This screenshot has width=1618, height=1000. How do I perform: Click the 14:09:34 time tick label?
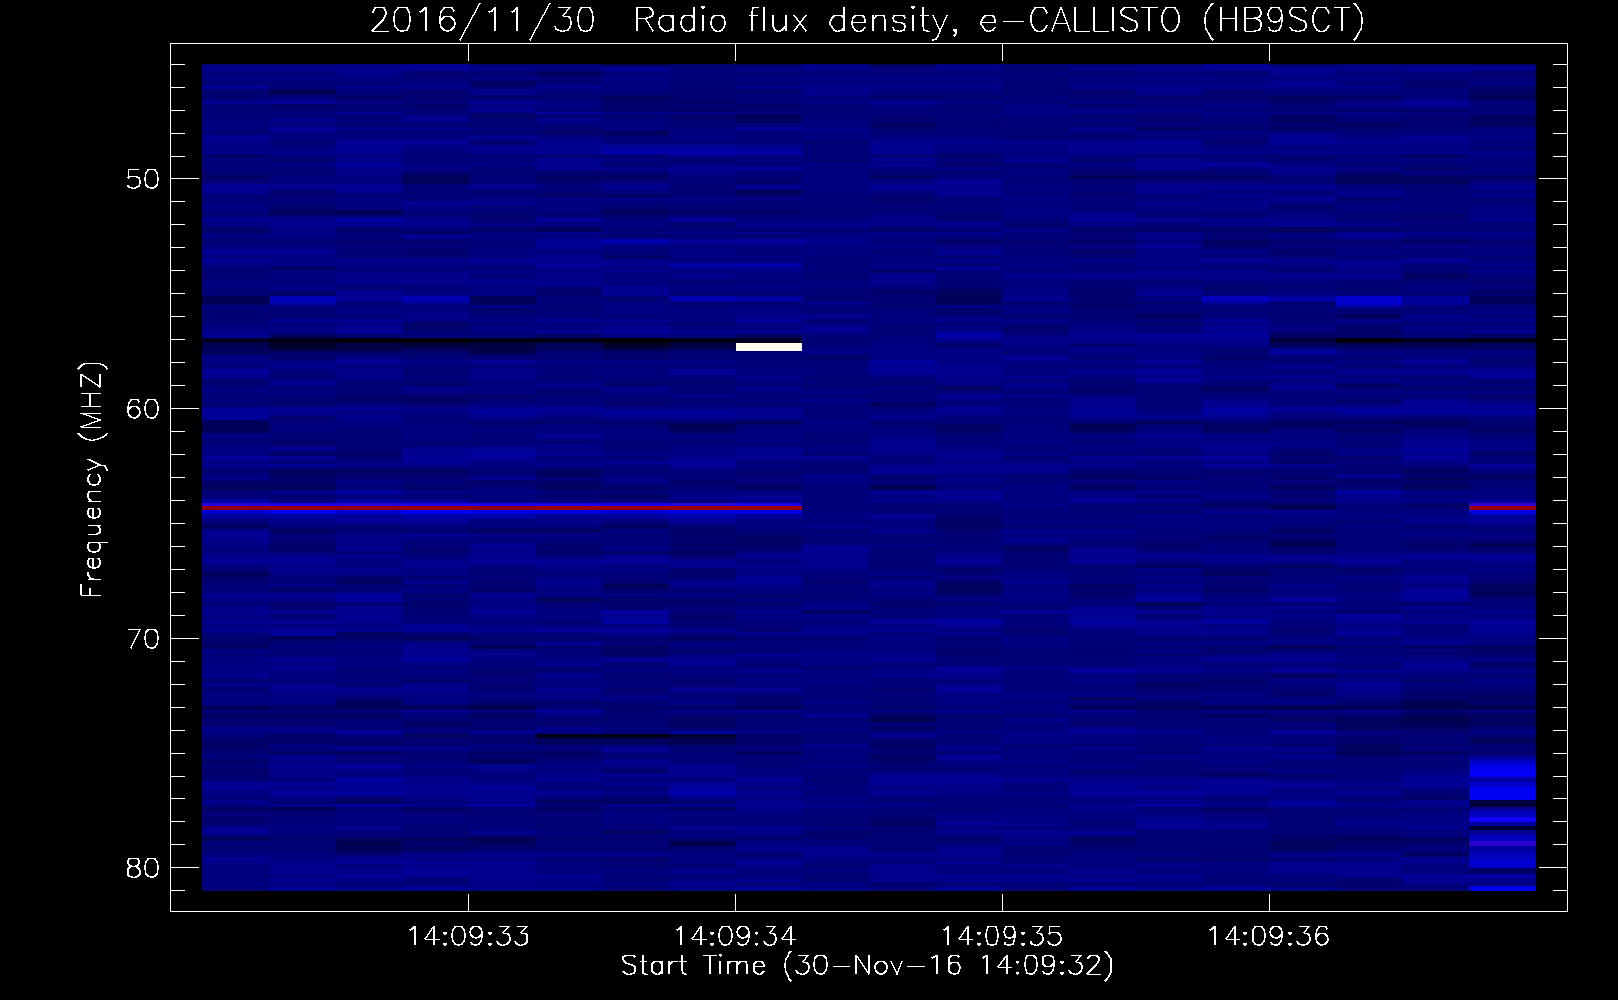tap(735, 937)
